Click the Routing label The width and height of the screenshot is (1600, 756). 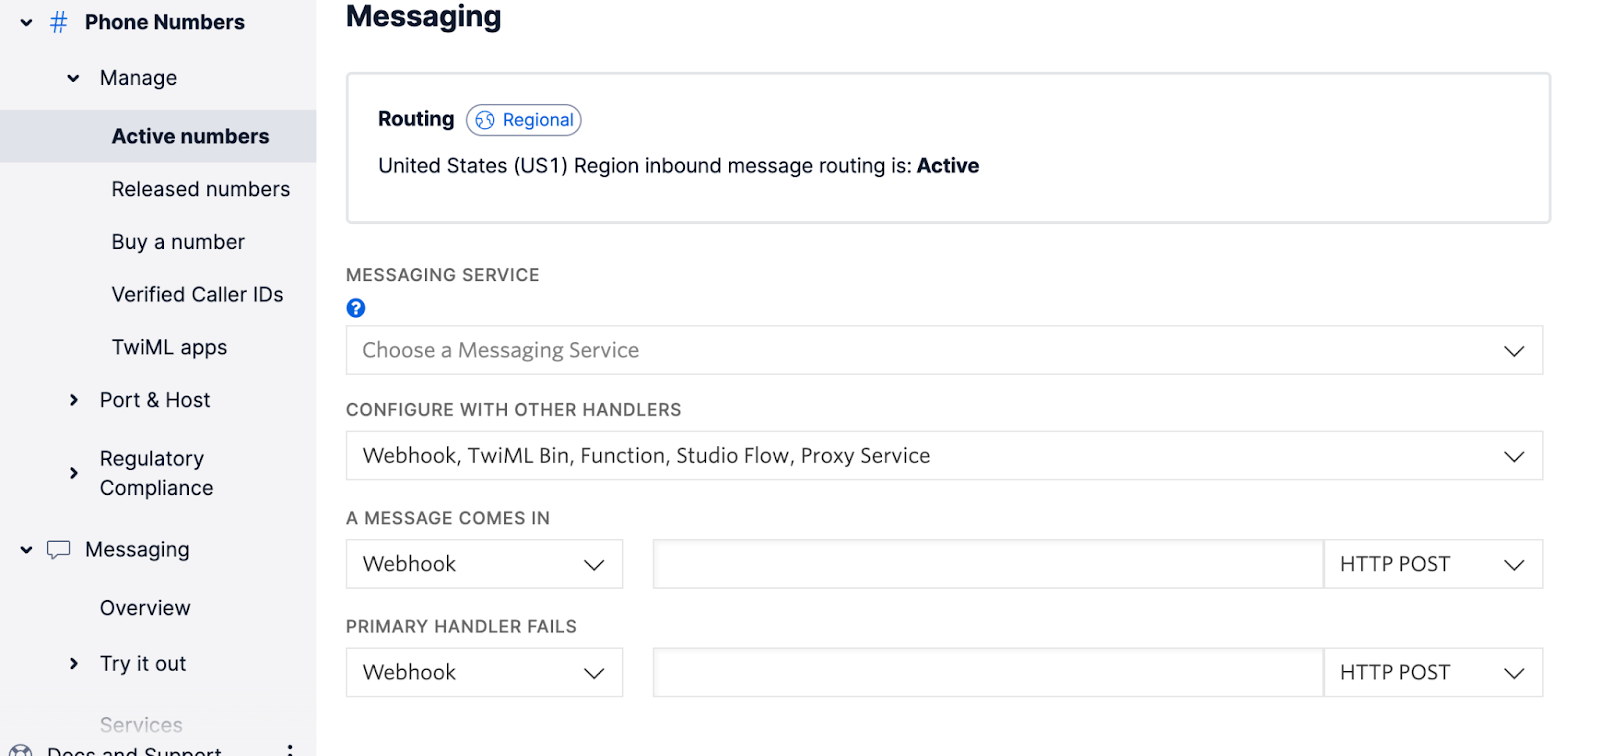coord(416,119)
